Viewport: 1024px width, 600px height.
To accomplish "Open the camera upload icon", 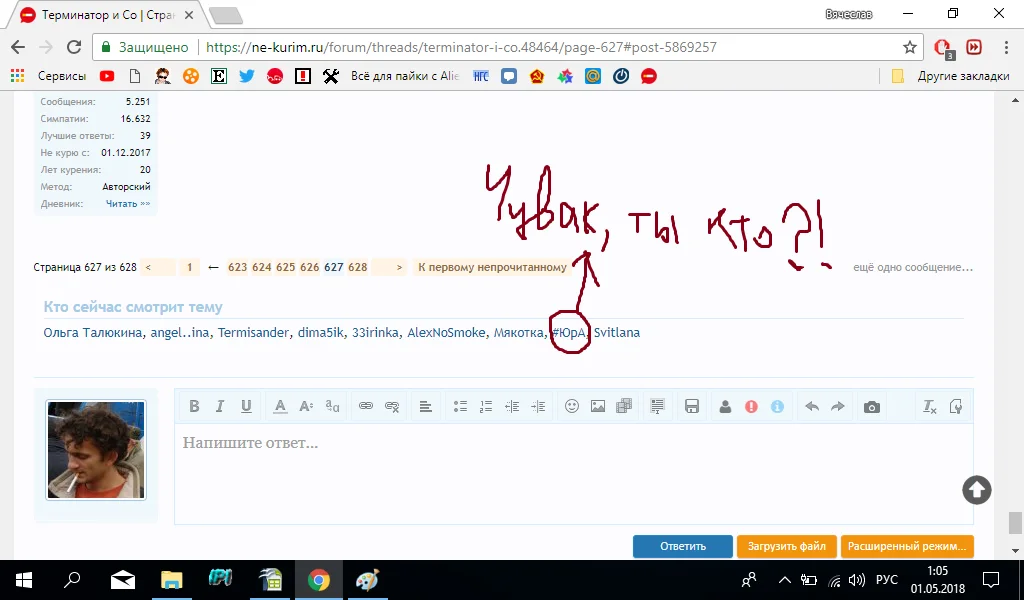I will click(x=871, y=406).
